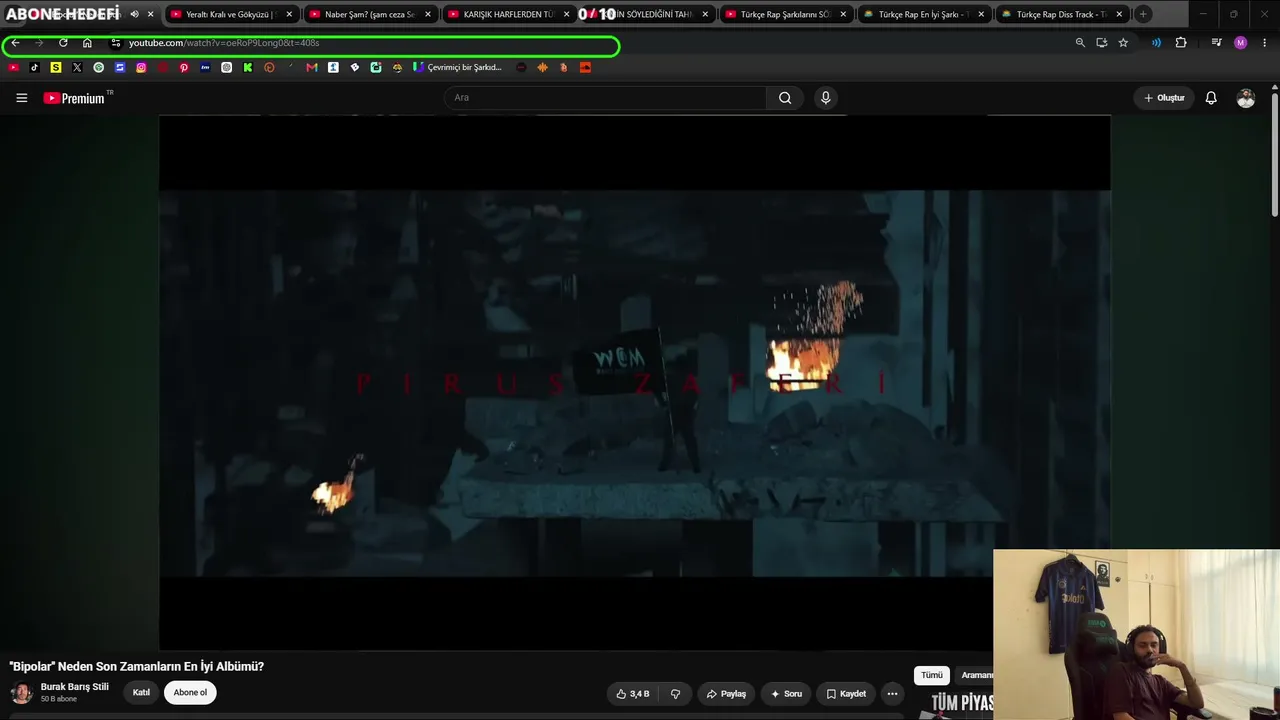The image size is (1280, 720).
Task: Open the YouTube account avatar menu
Action: pos(1245,98)
